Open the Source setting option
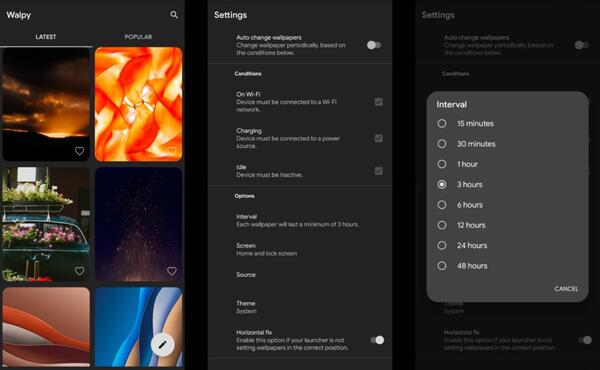 [x=300, y=275]
